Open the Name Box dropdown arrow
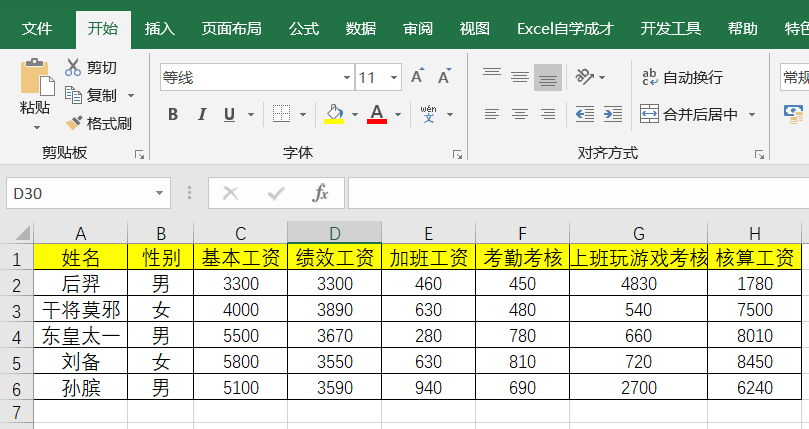 coord(159,193)
